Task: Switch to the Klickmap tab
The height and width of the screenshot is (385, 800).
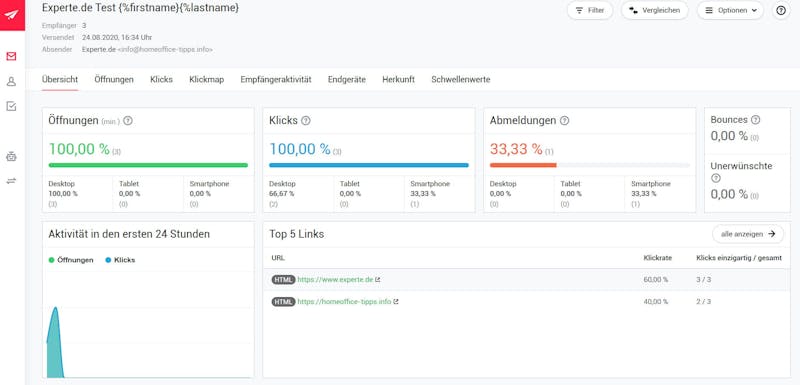Action: 207,80
